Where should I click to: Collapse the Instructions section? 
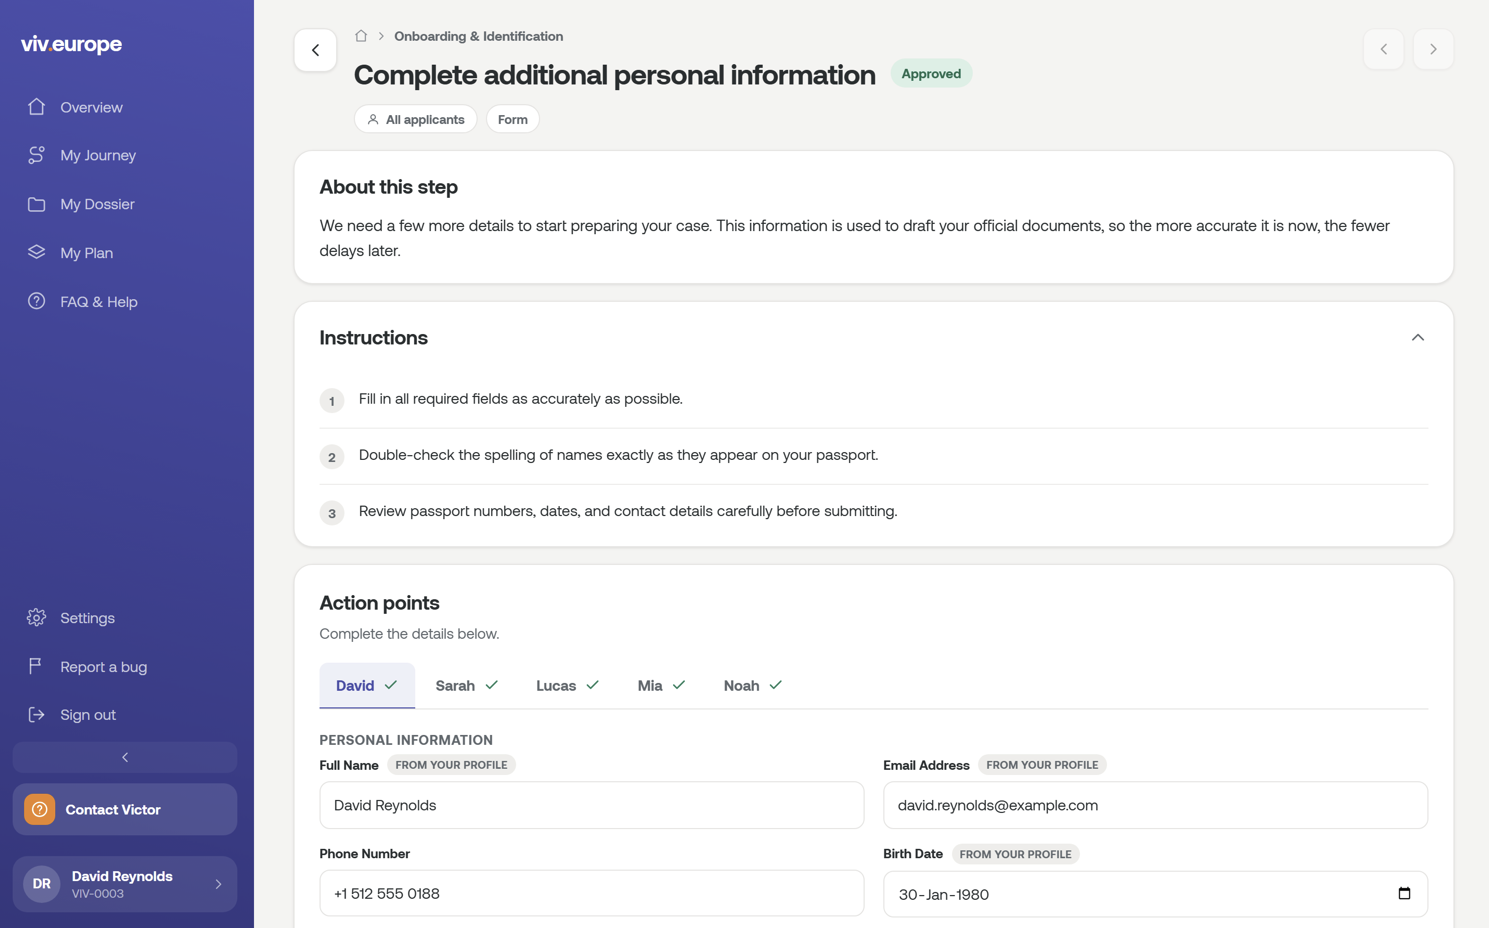click(x=1417, y=338)
